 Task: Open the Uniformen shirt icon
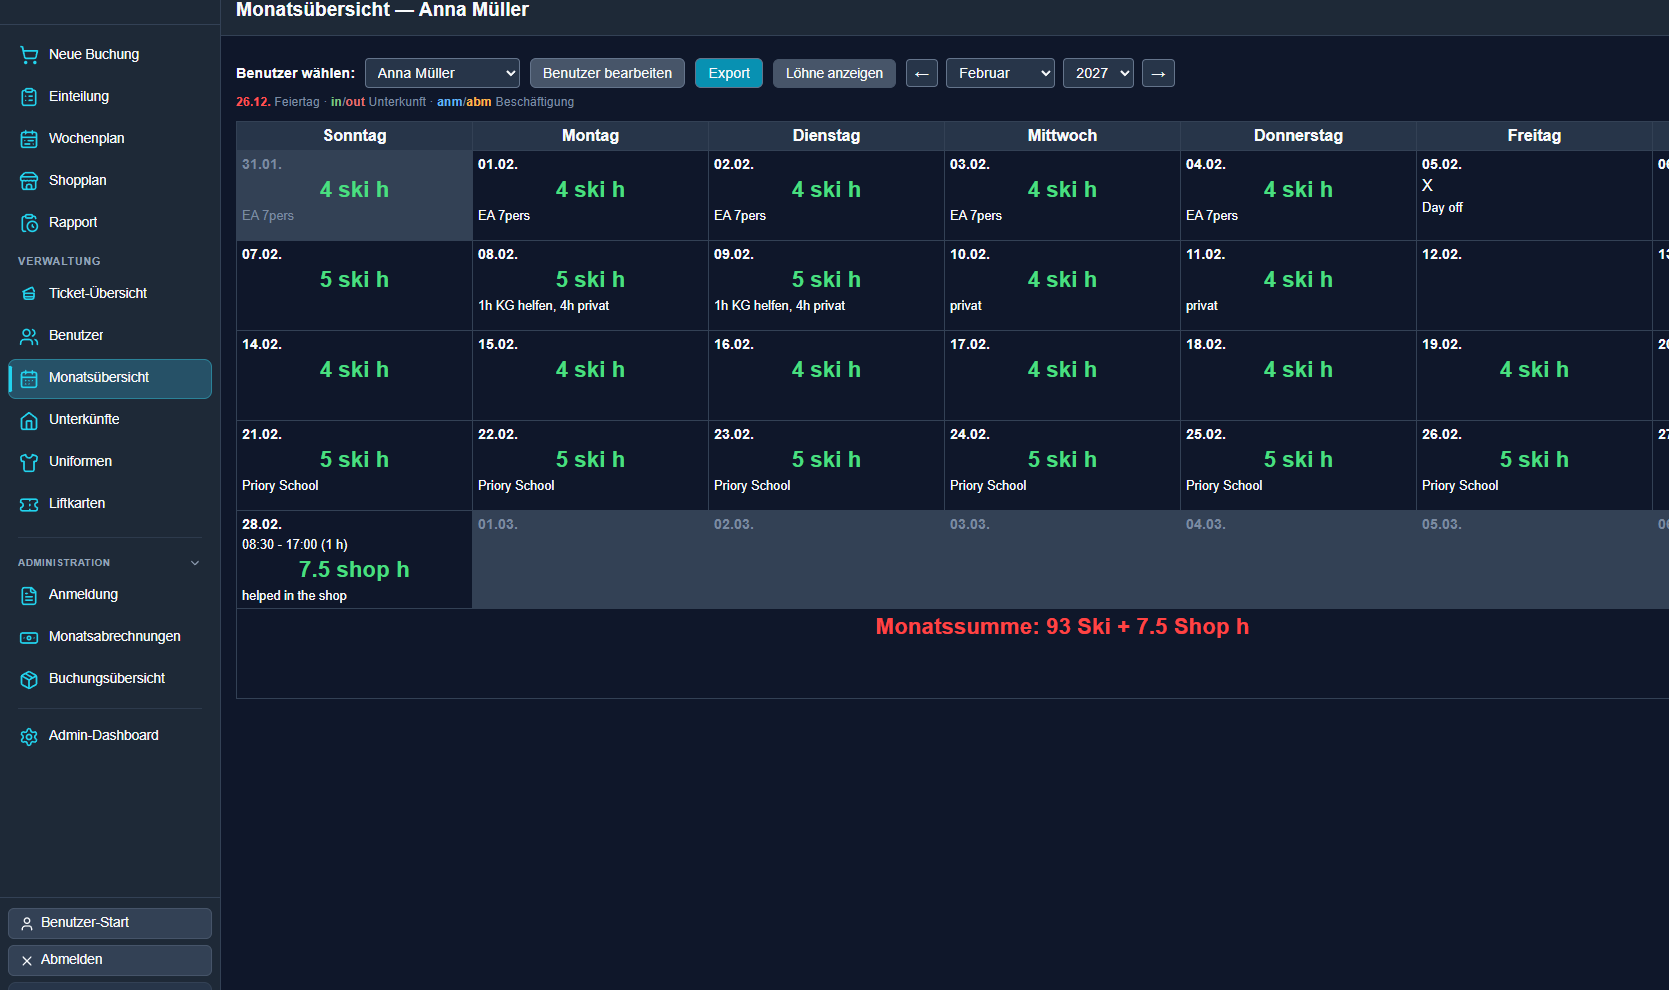click(x=29, y=462)
